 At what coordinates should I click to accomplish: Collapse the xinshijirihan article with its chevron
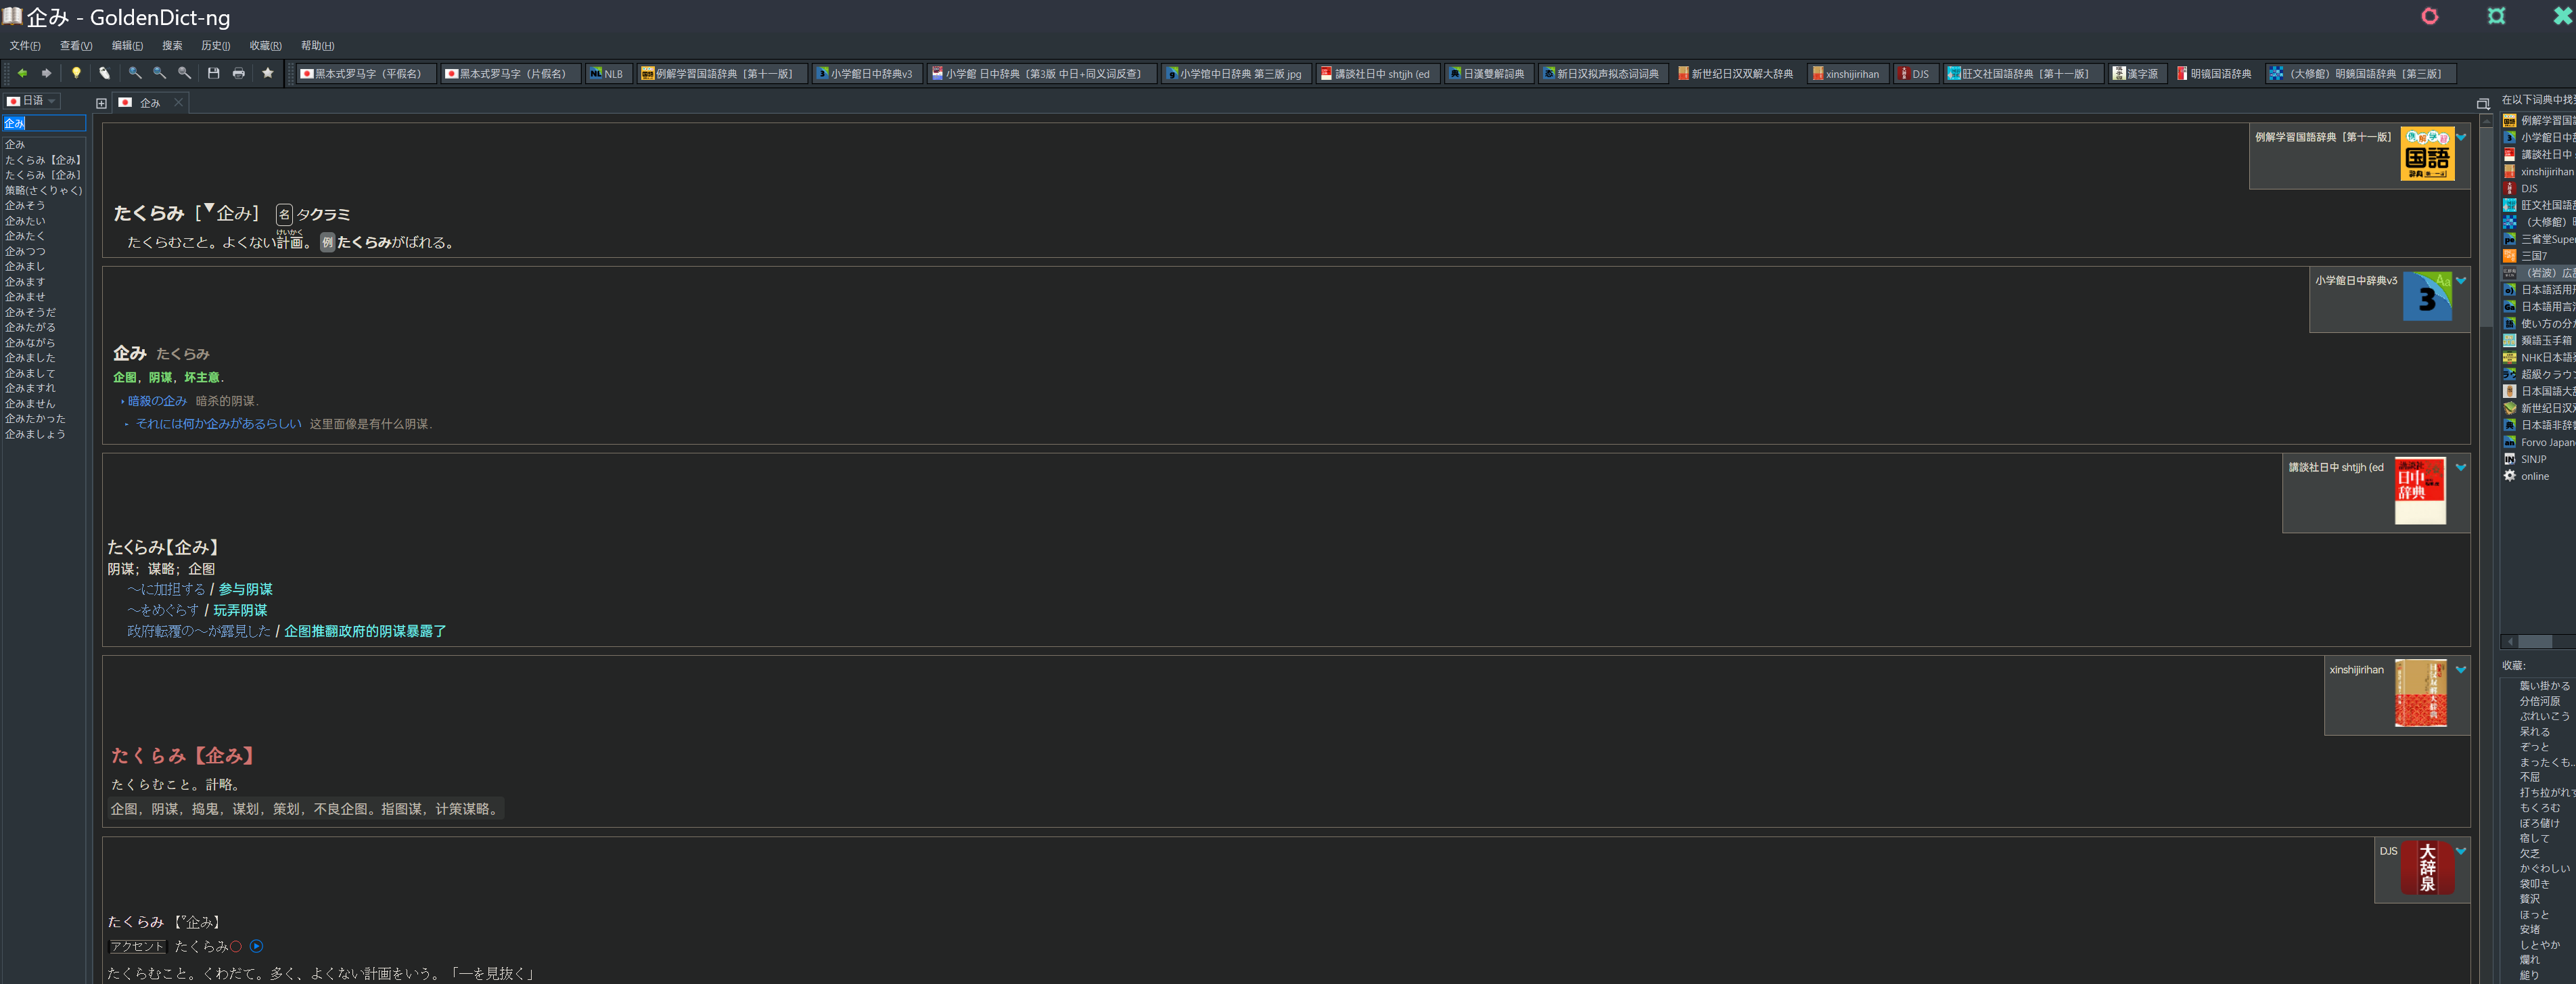pyautogui.click(x=2461, y=669)
